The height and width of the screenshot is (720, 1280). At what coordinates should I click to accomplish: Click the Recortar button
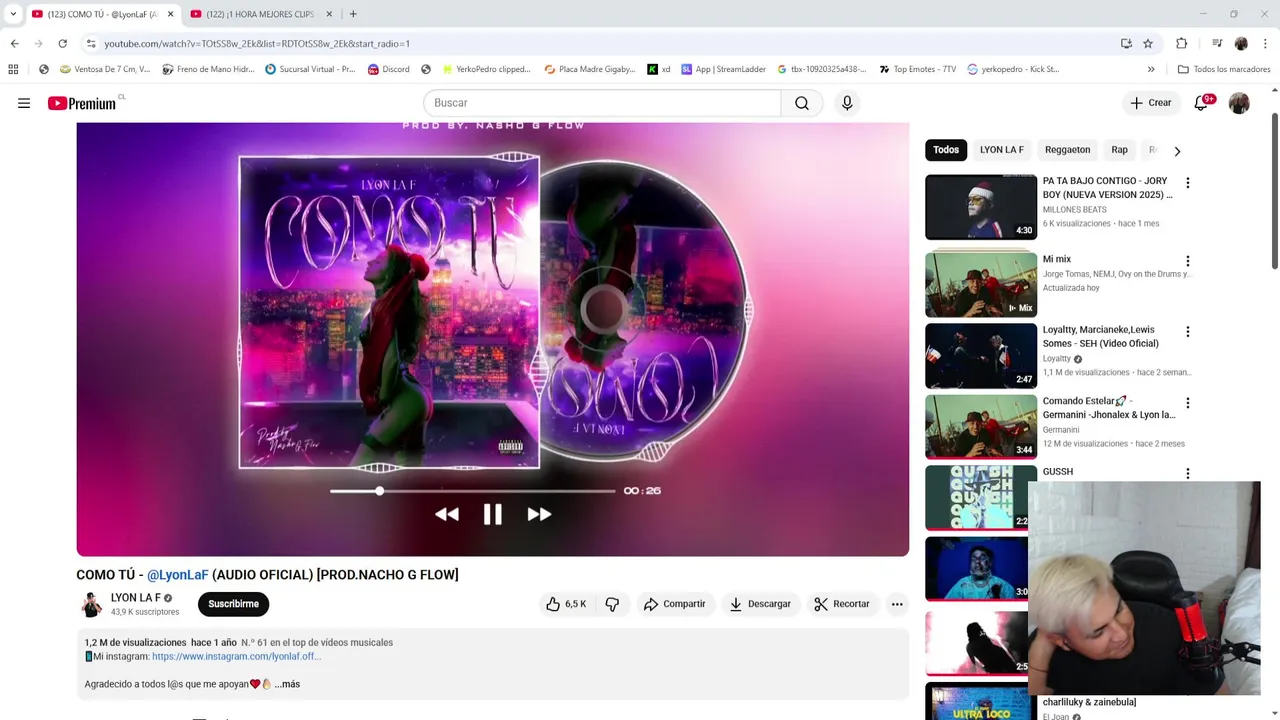(841, 604)
